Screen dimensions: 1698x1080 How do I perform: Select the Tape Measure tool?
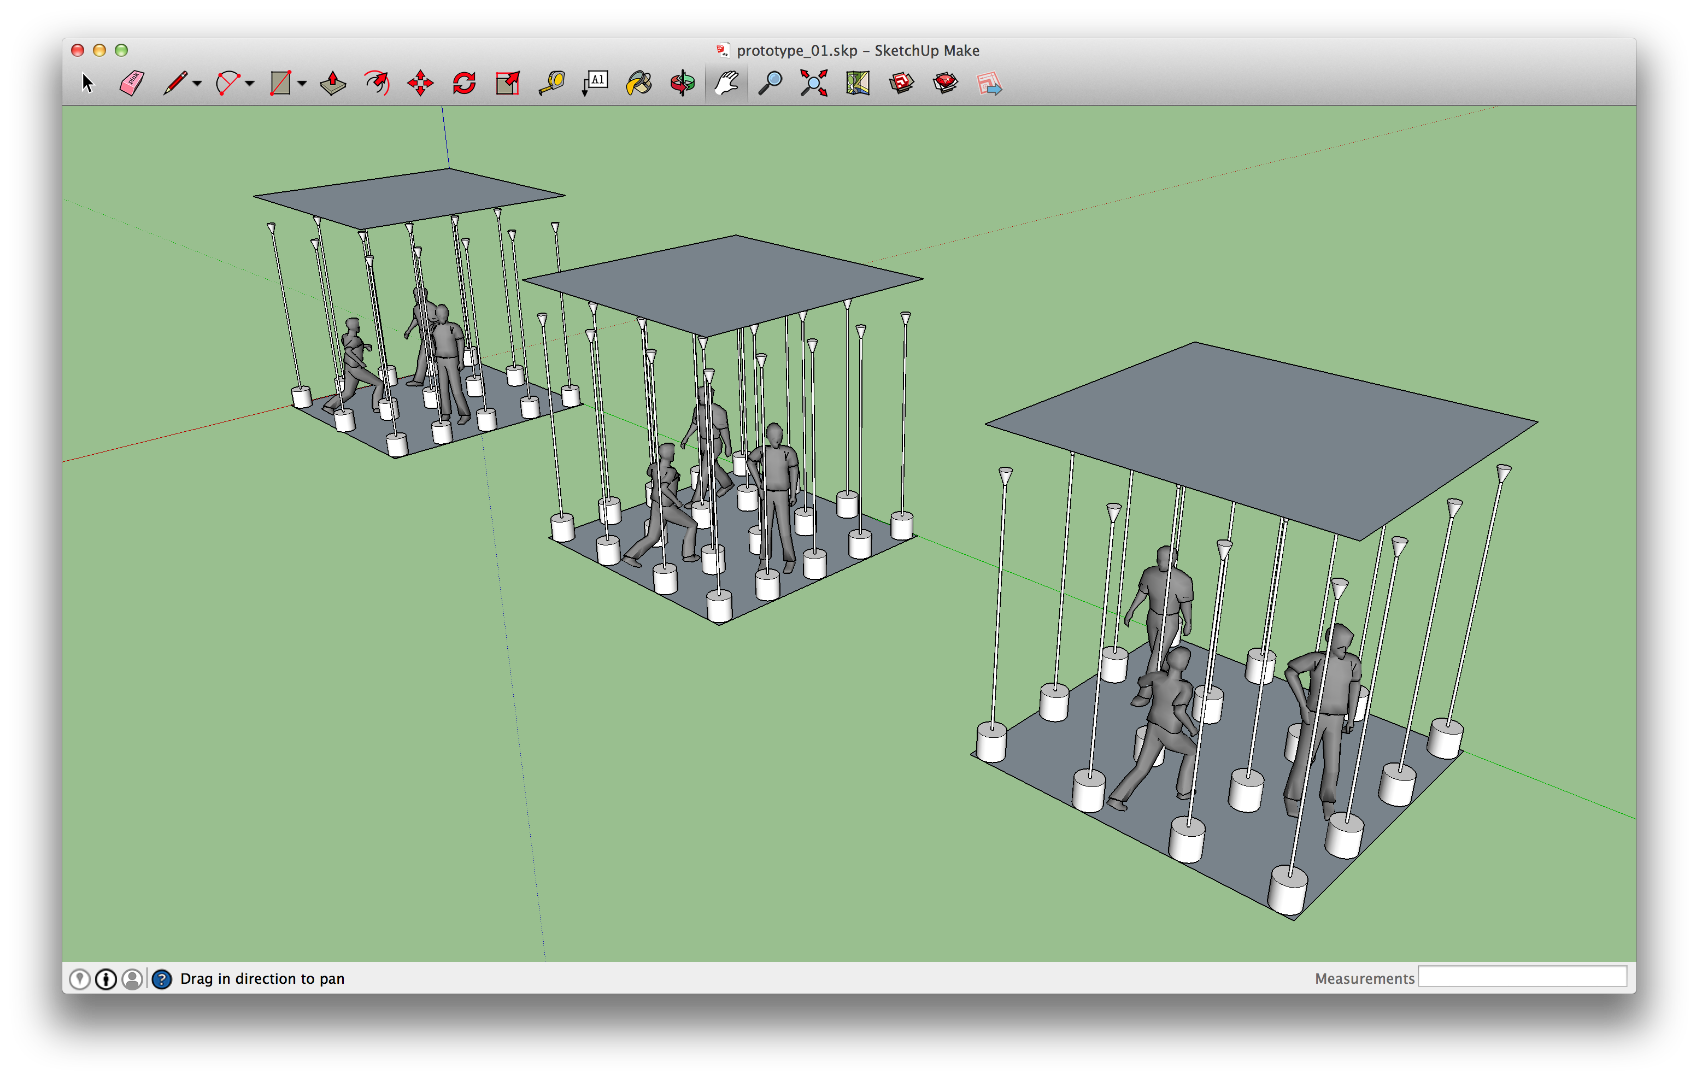(552, 83)
